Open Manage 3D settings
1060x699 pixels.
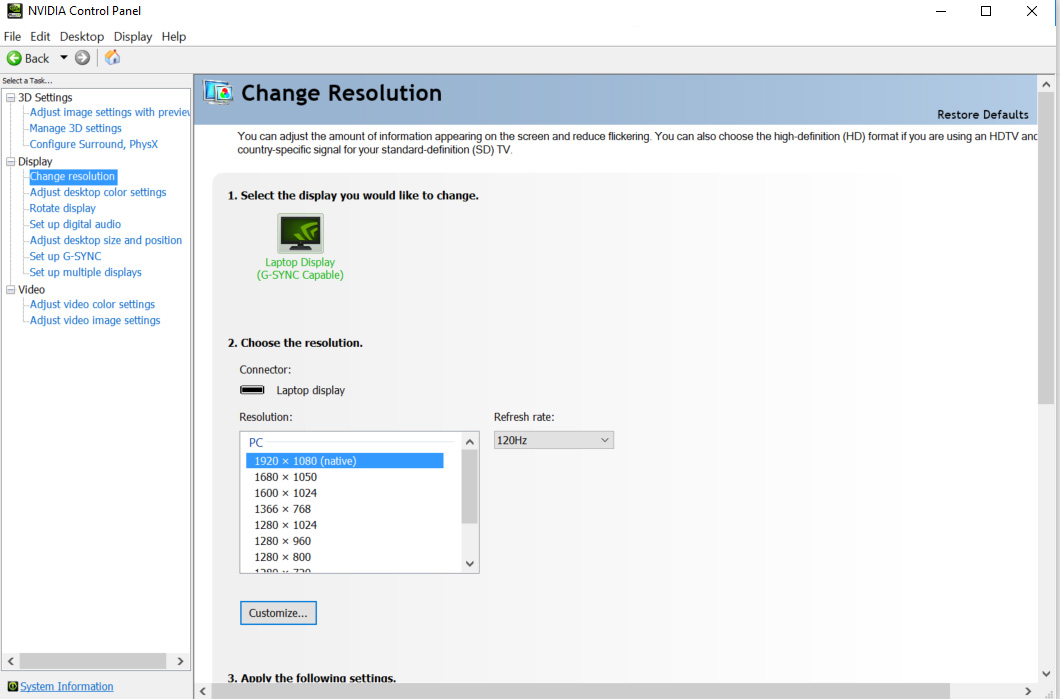click(76, 128)
